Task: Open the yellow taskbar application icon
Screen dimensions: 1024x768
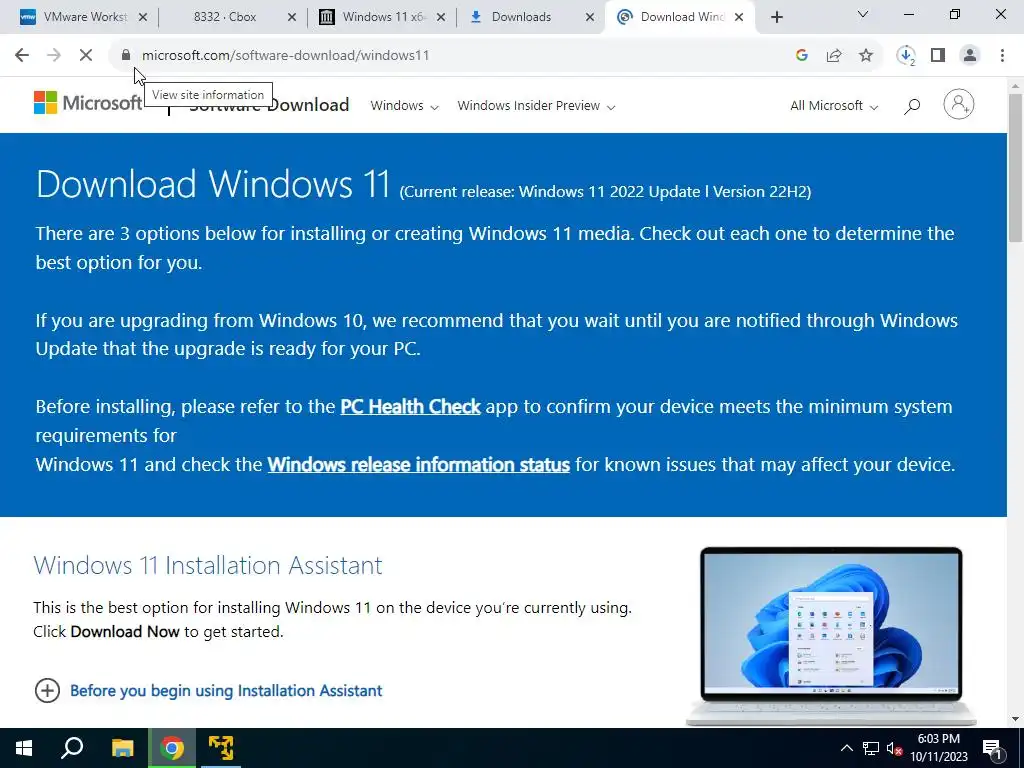Action: (x=221, y=748)
